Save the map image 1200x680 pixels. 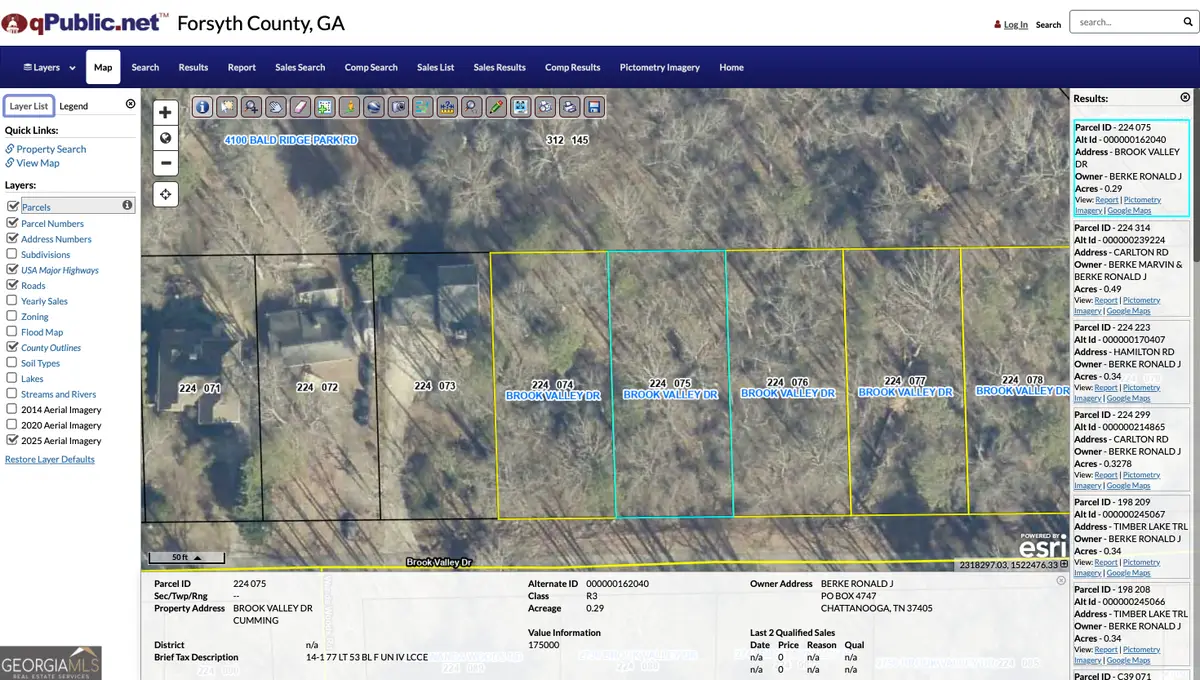coord(594,106)
